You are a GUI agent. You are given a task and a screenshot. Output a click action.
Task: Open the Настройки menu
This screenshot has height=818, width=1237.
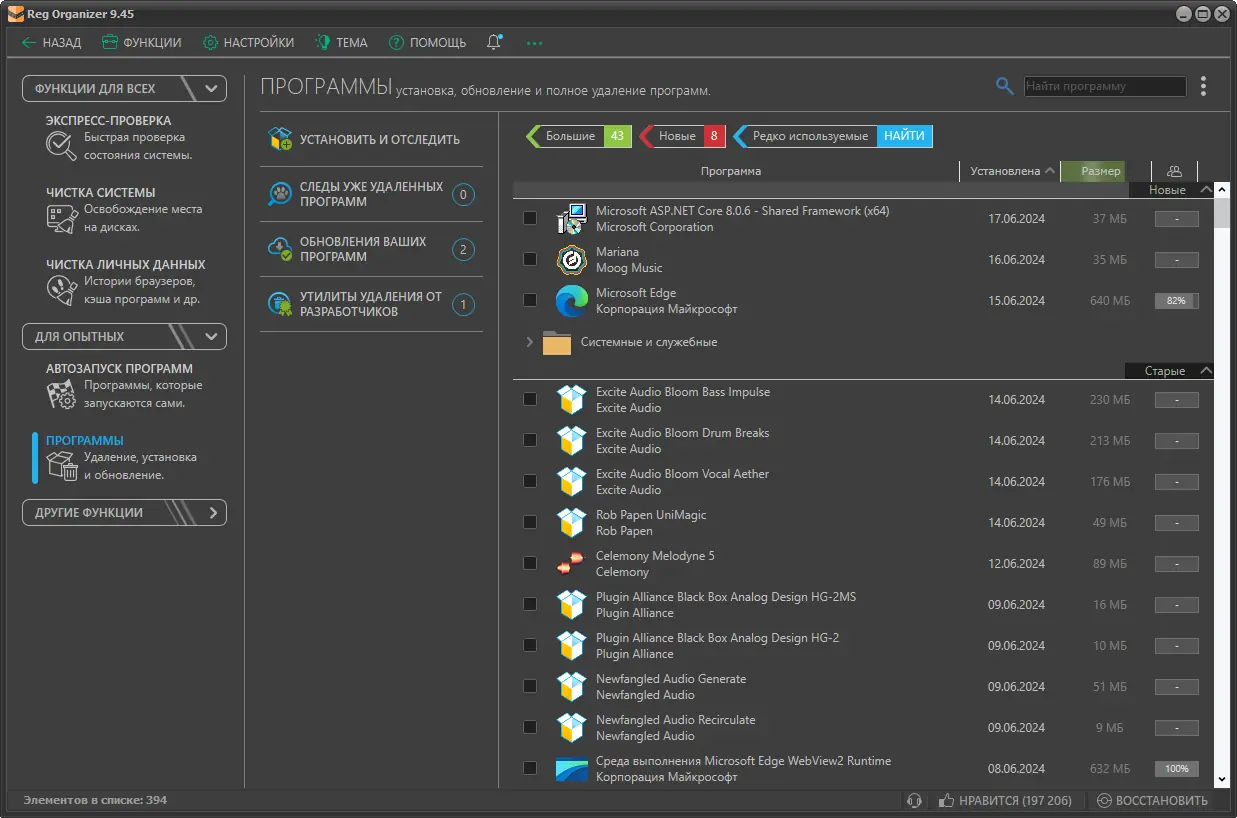pyautogui.click(x=248, y=42)
